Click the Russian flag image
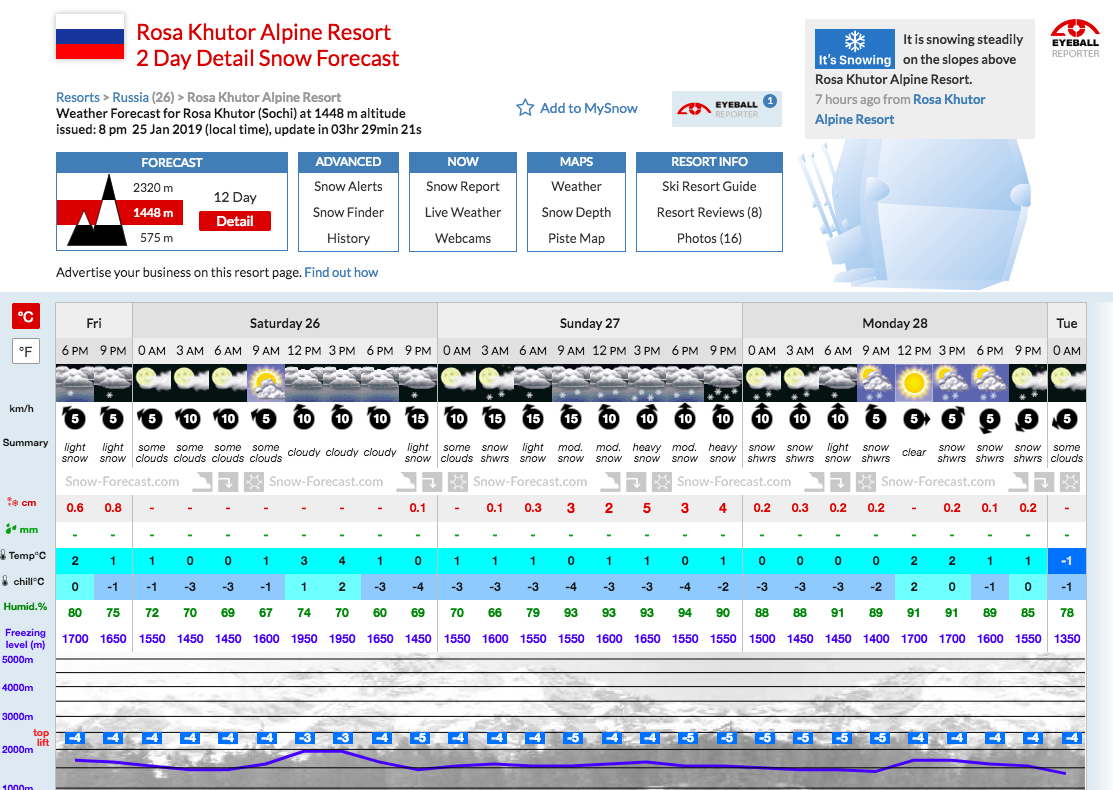1113x790 pixels. [90, 37]
